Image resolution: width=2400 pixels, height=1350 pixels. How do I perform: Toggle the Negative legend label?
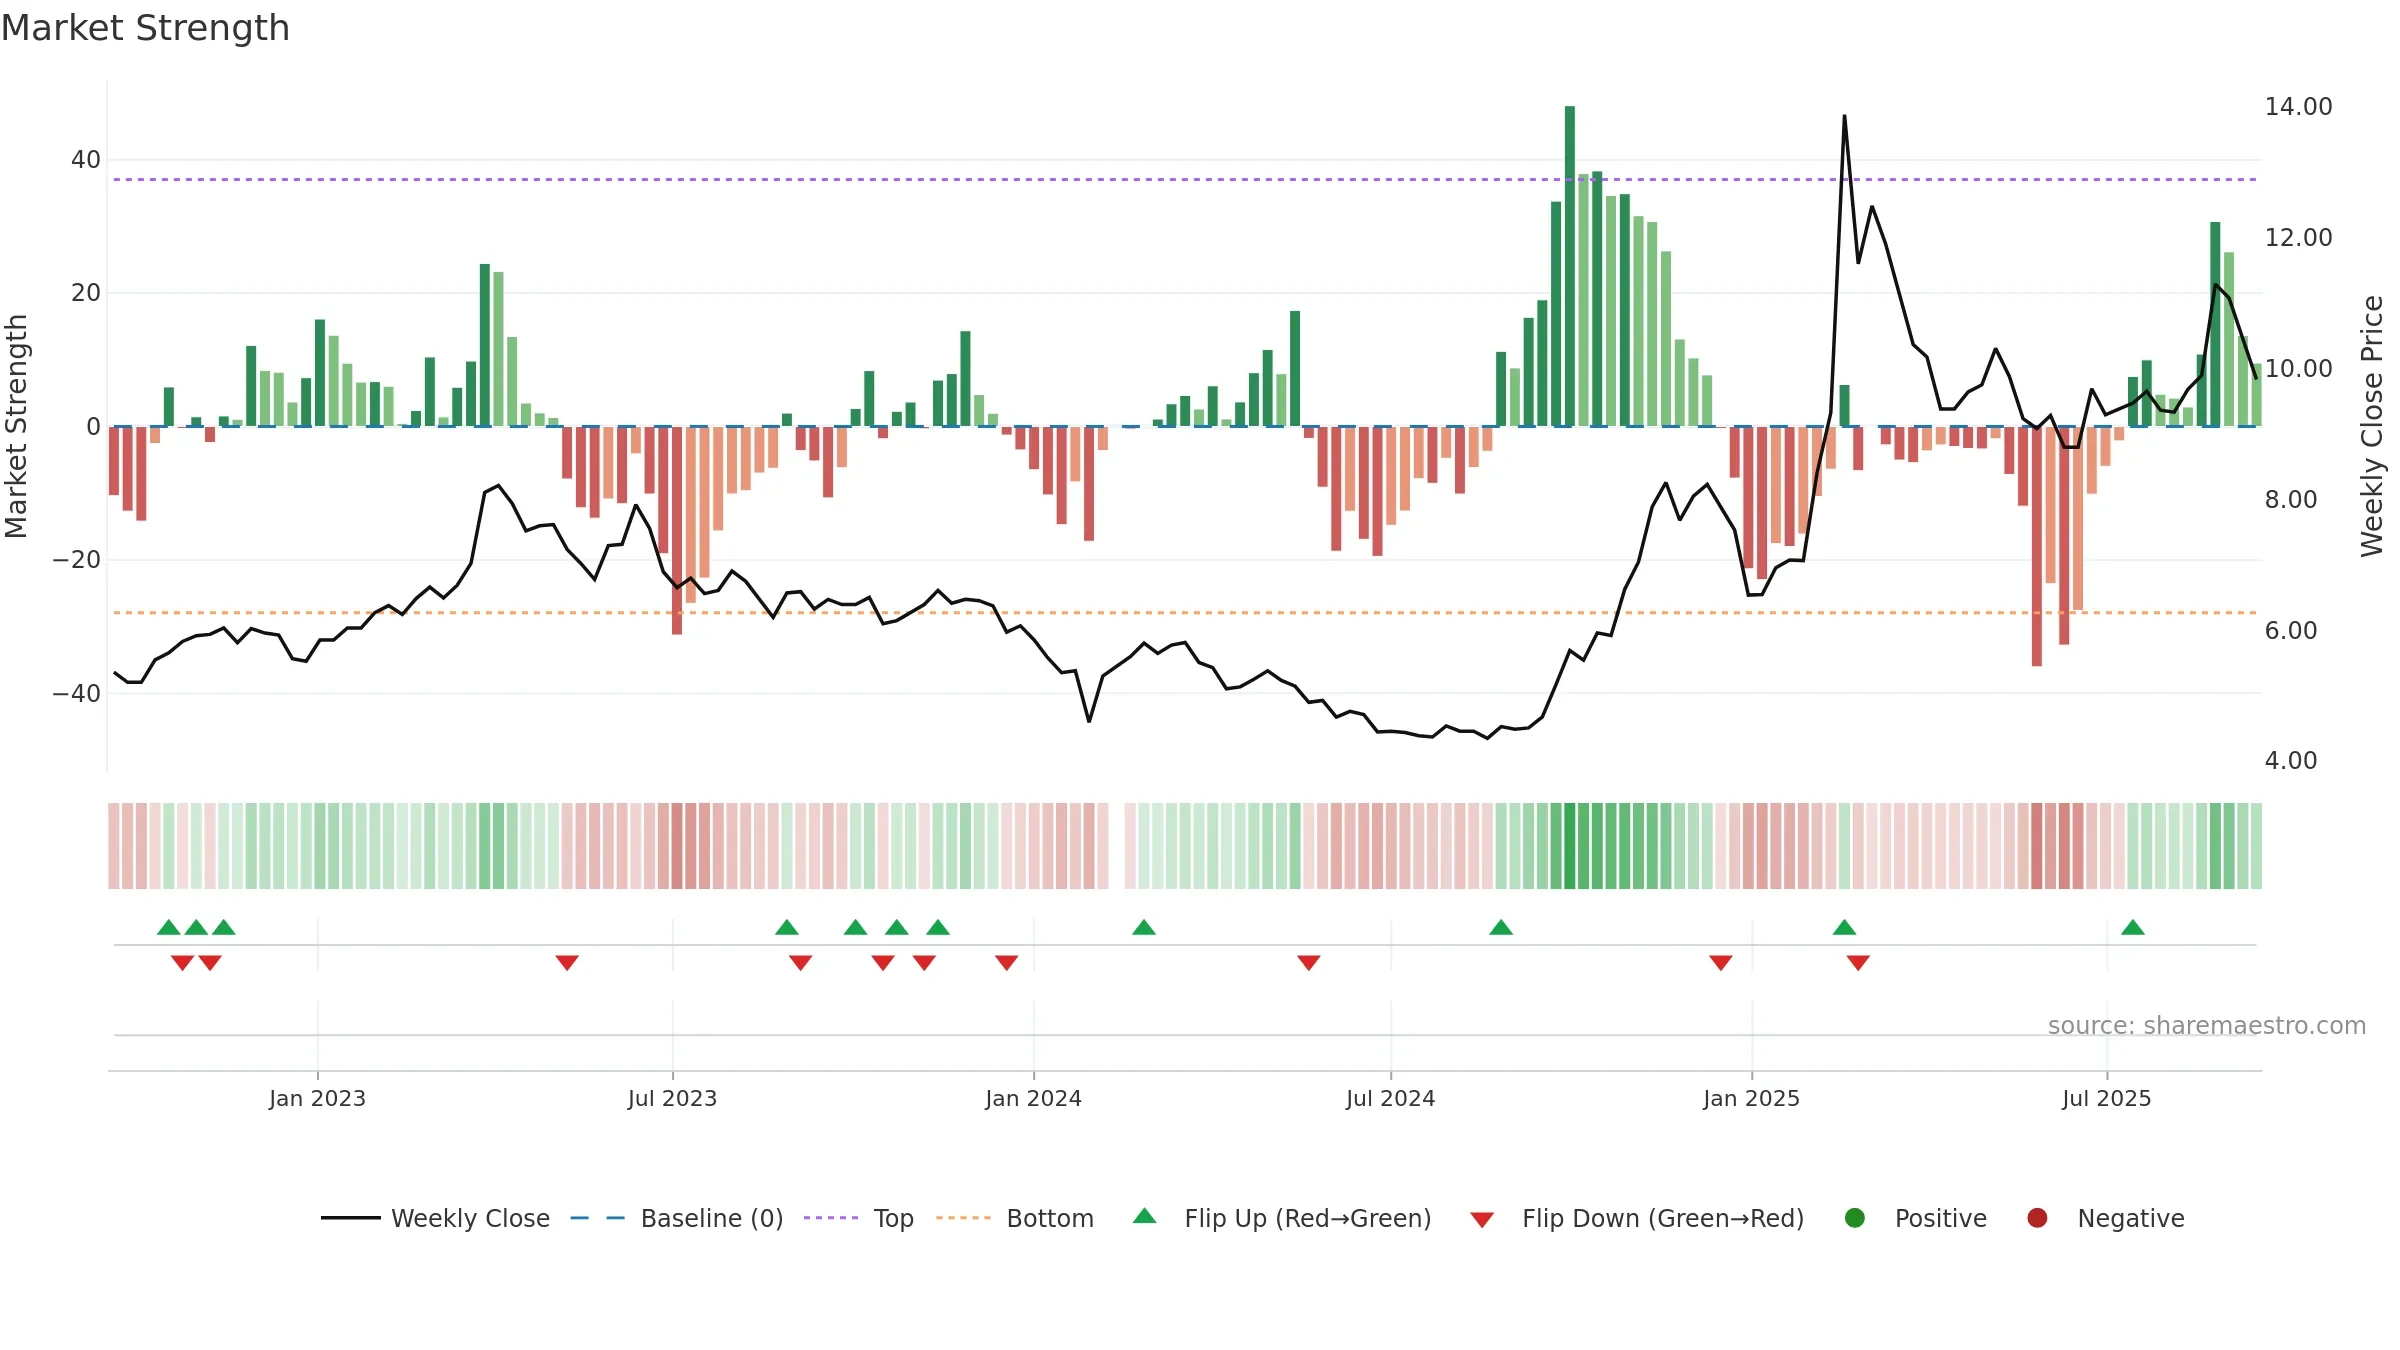coord(2131,1218)
